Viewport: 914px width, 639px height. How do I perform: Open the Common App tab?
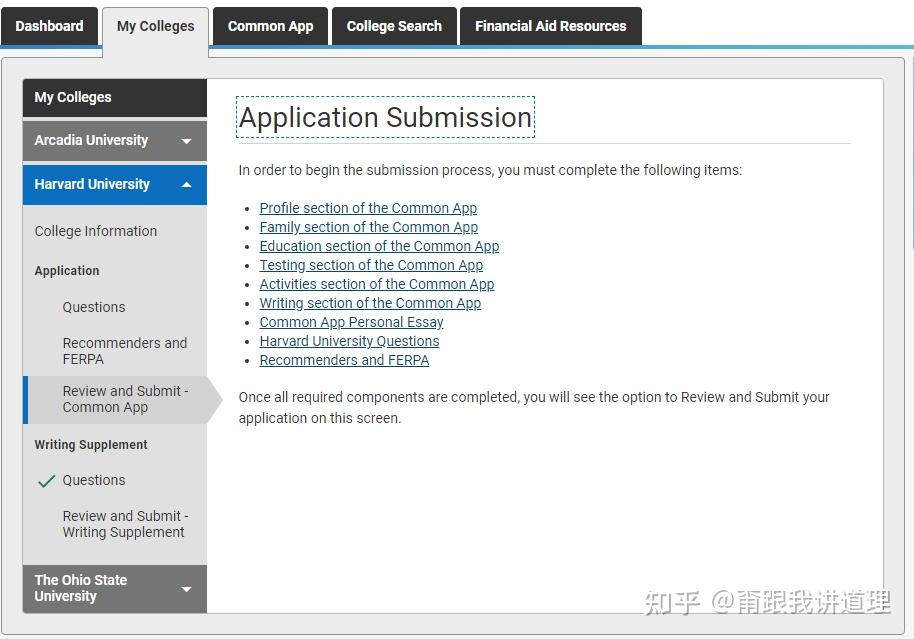coord(270,26)
